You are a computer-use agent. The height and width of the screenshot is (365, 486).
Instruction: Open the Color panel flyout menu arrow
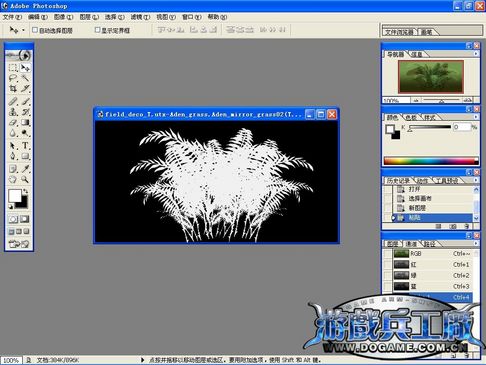pyautogui.click(x=476, y=117)
